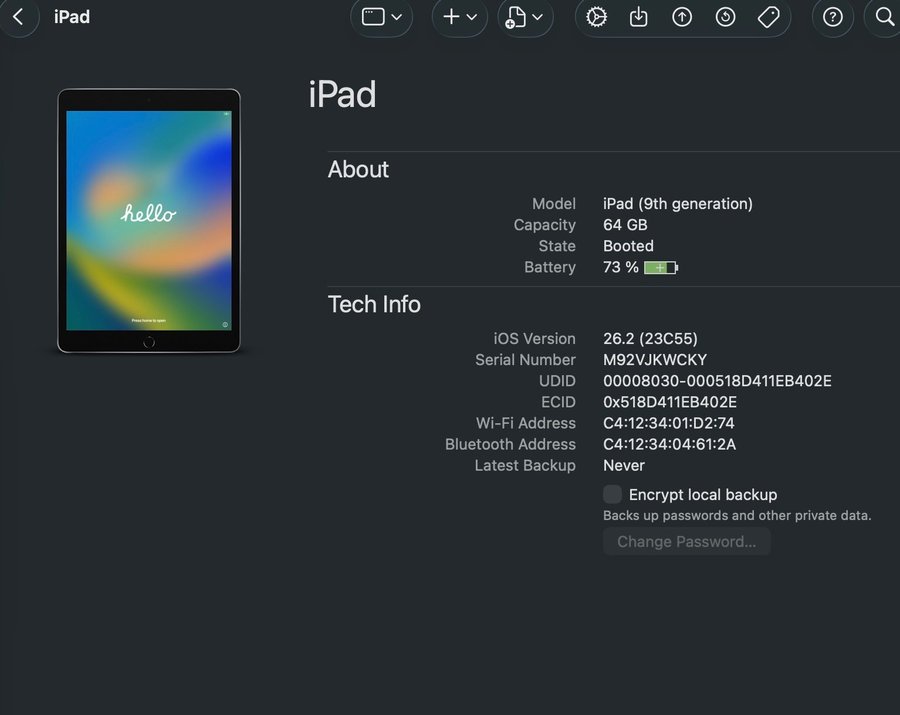Click the Search magnifier icon

click(884, 17)
